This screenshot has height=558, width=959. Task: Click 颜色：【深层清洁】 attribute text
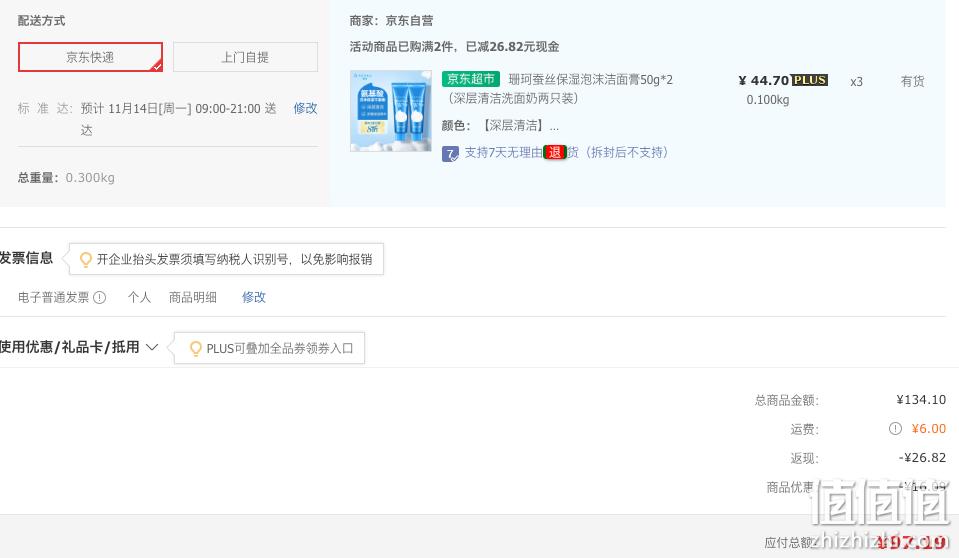pos(500,126)
